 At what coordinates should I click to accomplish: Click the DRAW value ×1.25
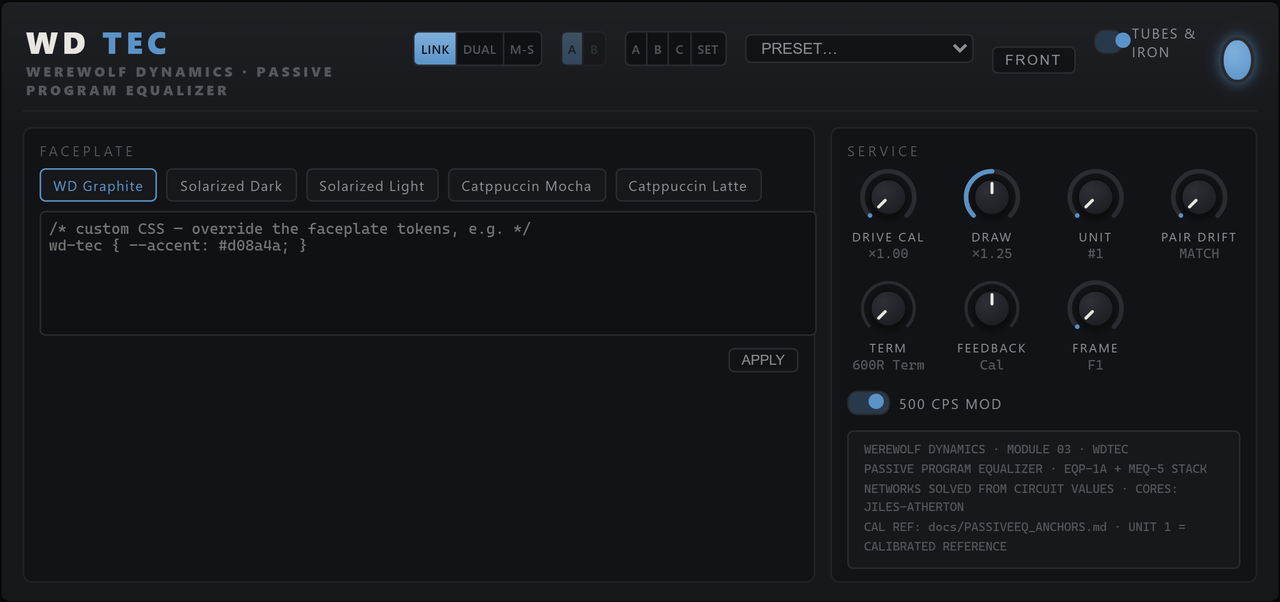click(x=992, y=254)
